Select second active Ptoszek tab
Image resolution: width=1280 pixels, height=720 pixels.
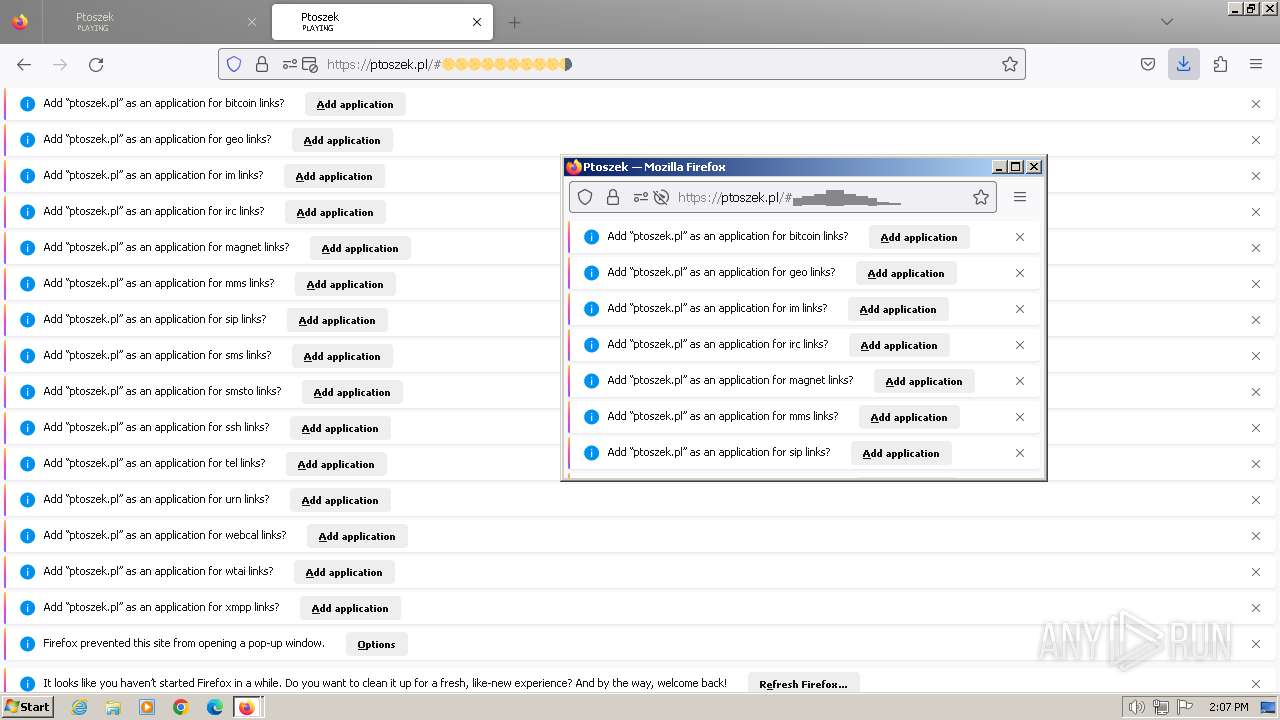point(380,22)
